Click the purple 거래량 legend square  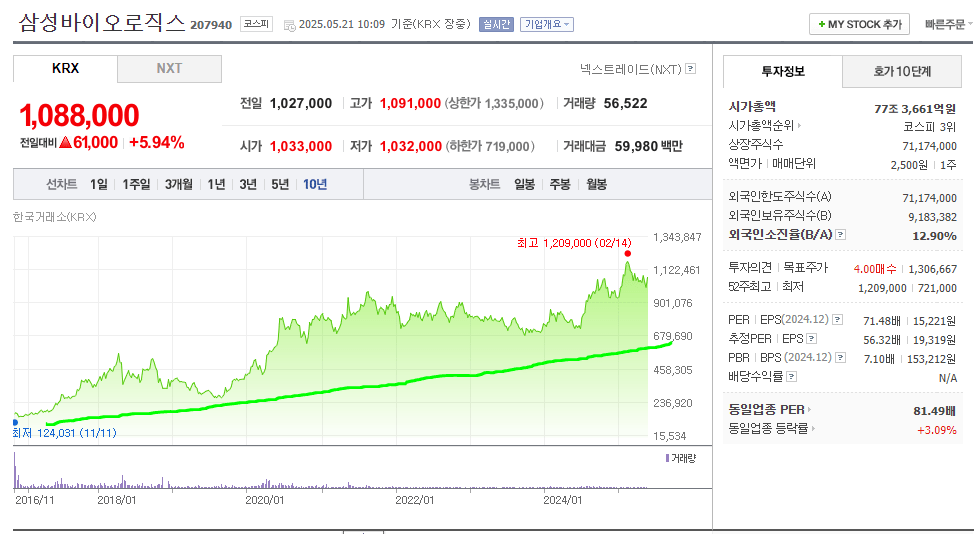[667, 458]
